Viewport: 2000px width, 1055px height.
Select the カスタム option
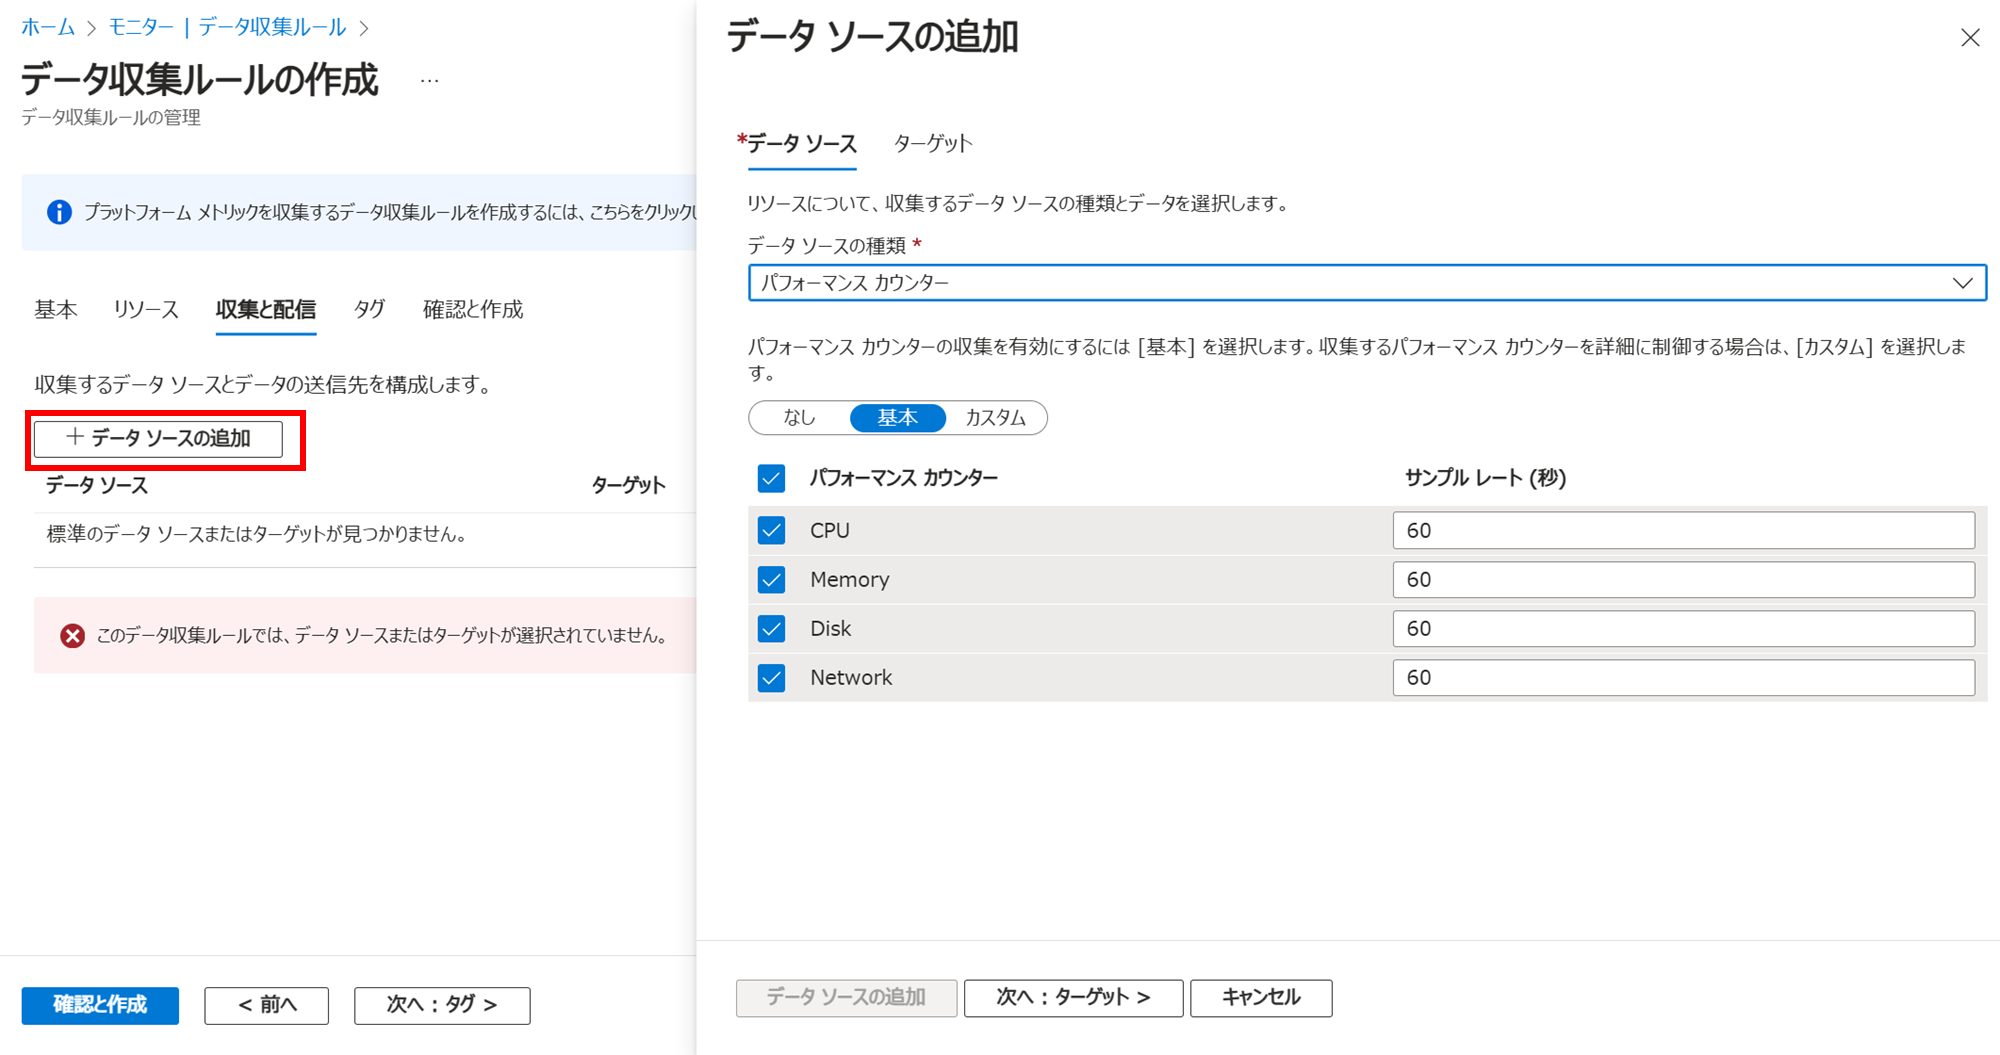995,417
